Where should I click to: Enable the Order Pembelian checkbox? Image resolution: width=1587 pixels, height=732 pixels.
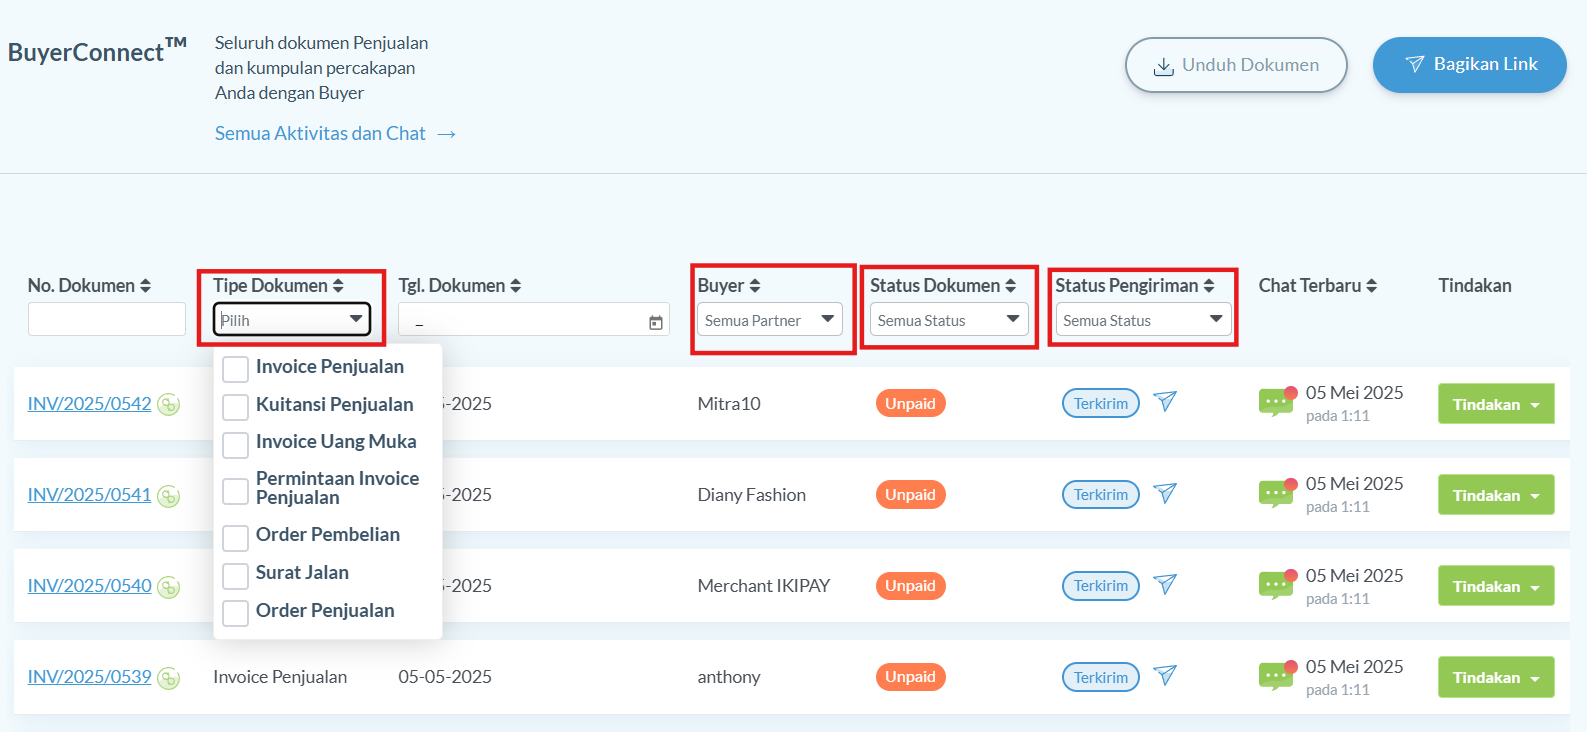tap(235, 538)
